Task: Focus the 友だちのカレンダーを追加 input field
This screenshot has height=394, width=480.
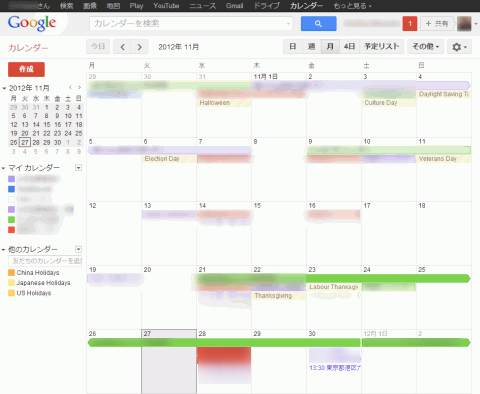Action: (45, 261)
